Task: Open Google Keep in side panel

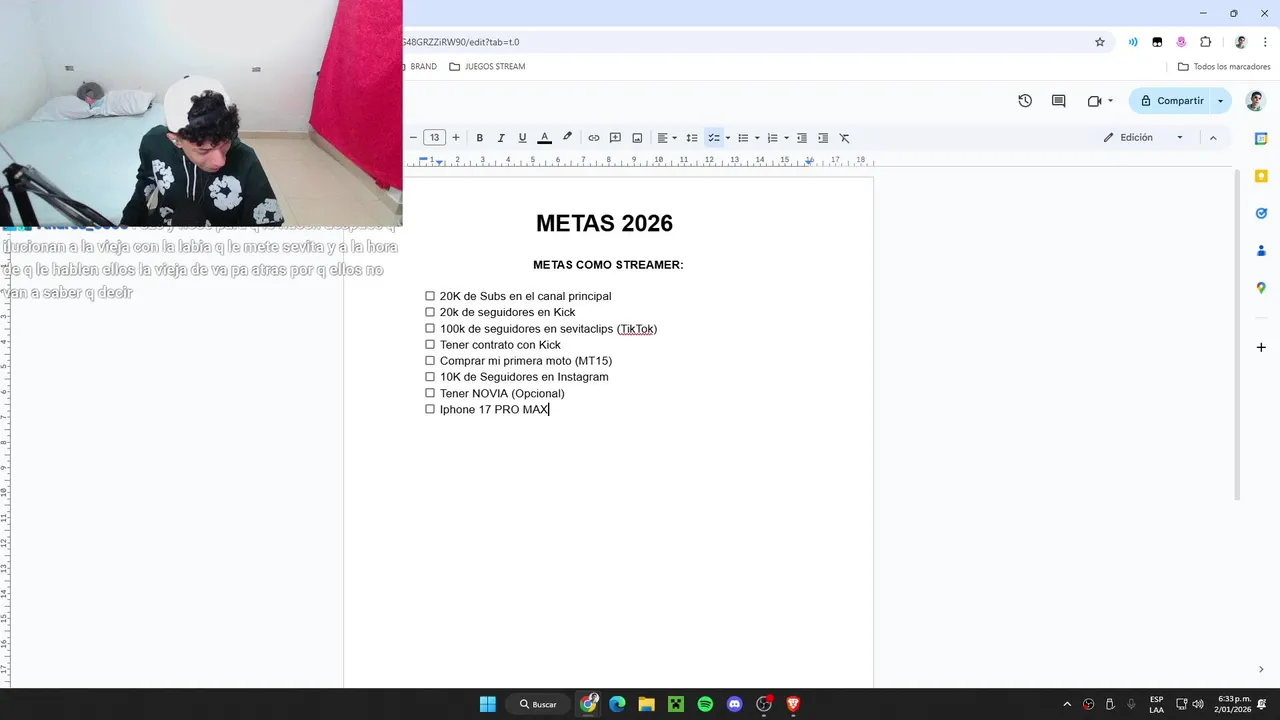Action: click(x=1261, y=176)
